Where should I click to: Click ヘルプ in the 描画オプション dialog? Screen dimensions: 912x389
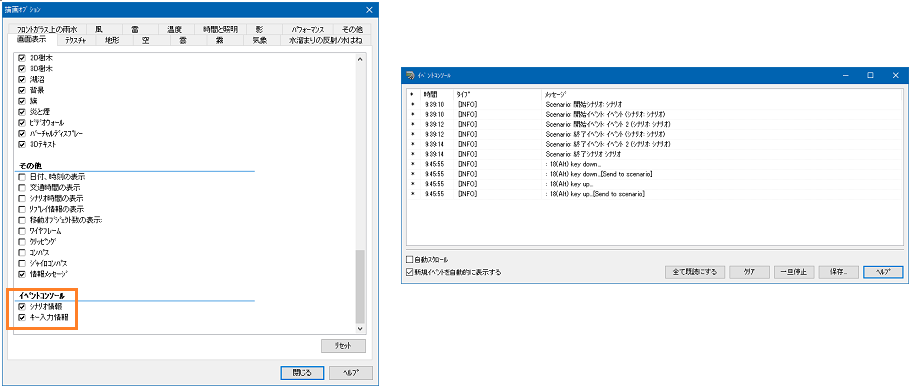pyautogui.click(x=351, y=373)
